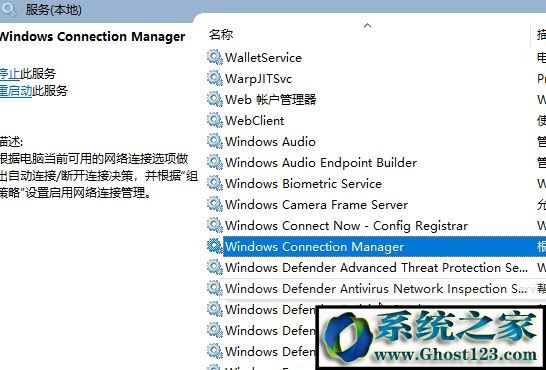Image resolution: width=546 pixels, height=370 pixels.
Task: Select Windows Connect Now - Config Registrar
Action: pos(376,226)
